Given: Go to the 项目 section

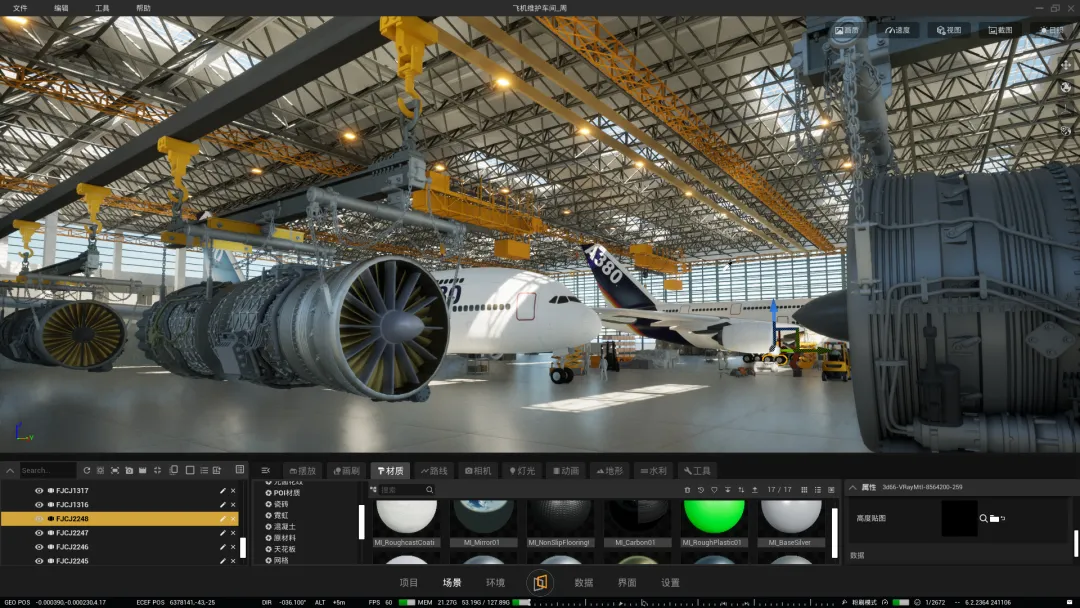Looking at the screenshot, I should point(408,583).
